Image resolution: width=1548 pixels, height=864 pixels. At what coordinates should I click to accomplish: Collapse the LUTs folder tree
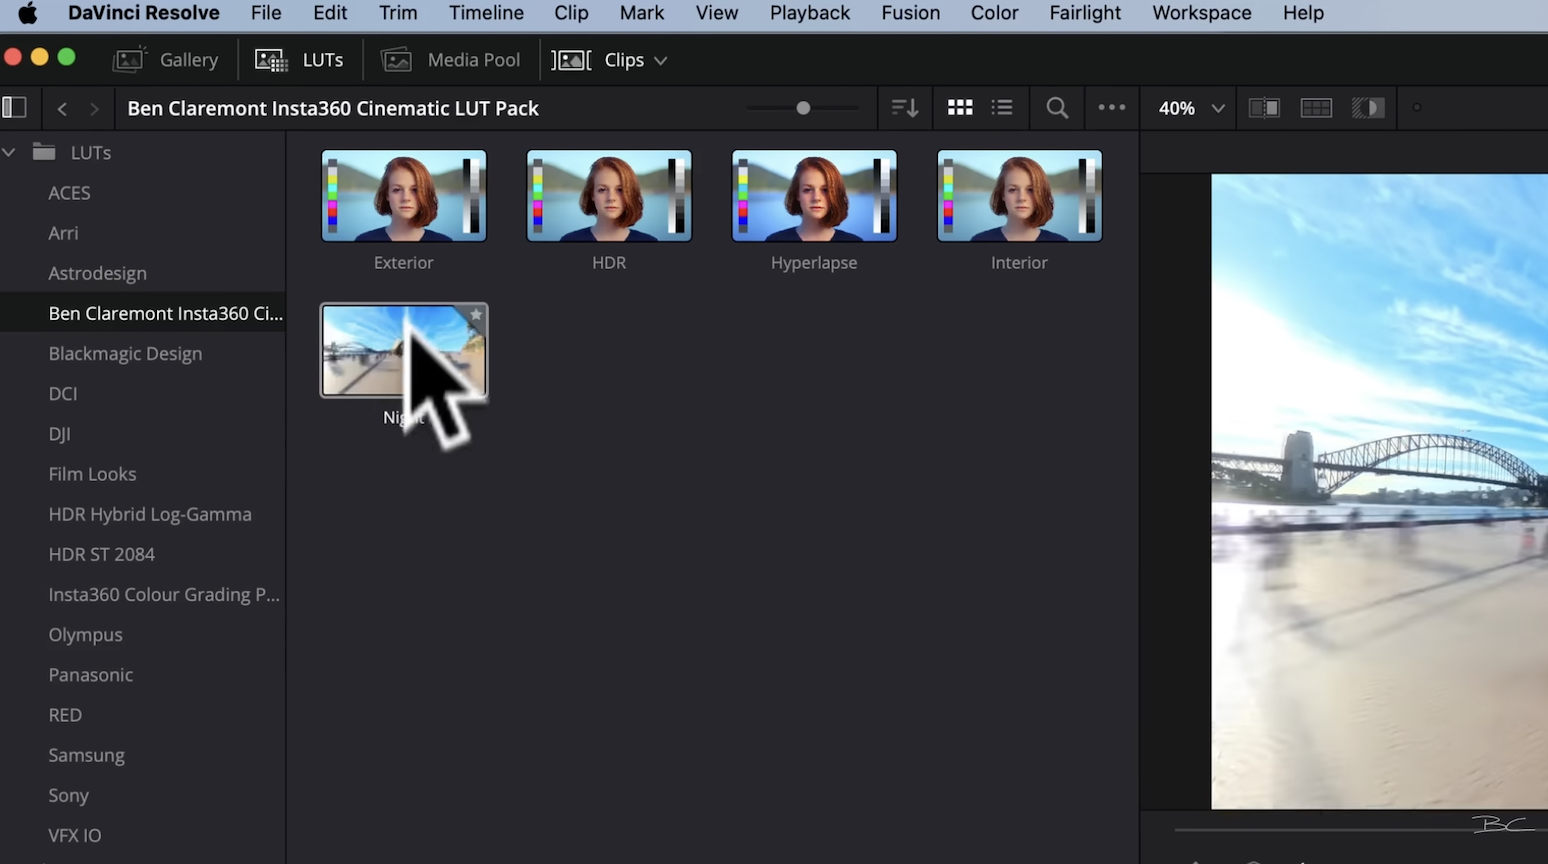(10, 153)
